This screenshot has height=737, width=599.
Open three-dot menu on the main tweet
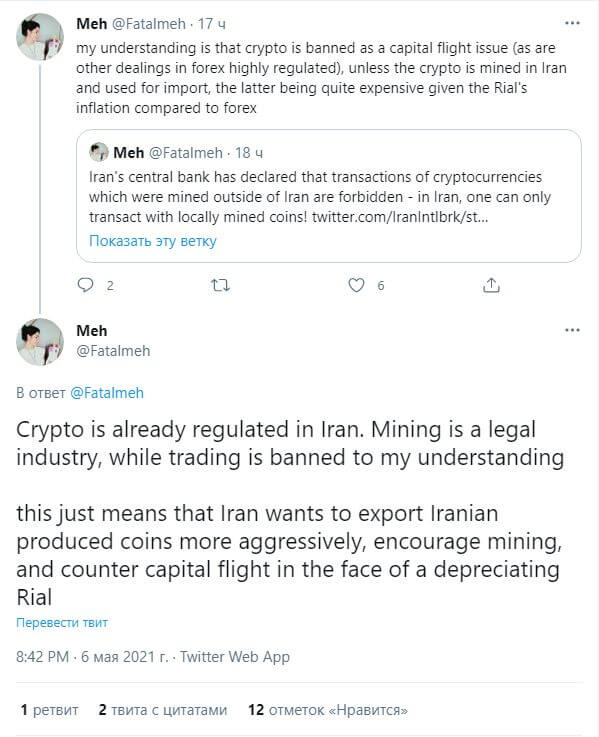572,330
